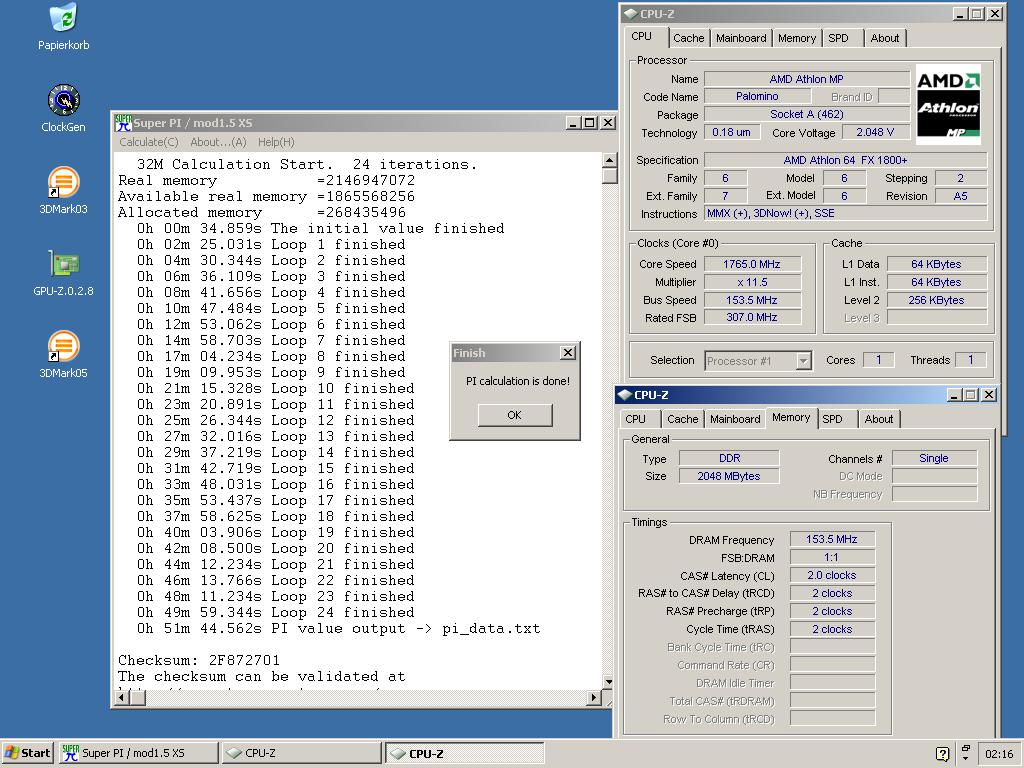Click the Specification AMD Athlon 64 FX 1800+
The height and width of the screenshot is (768, 1024).
(845, 160)
